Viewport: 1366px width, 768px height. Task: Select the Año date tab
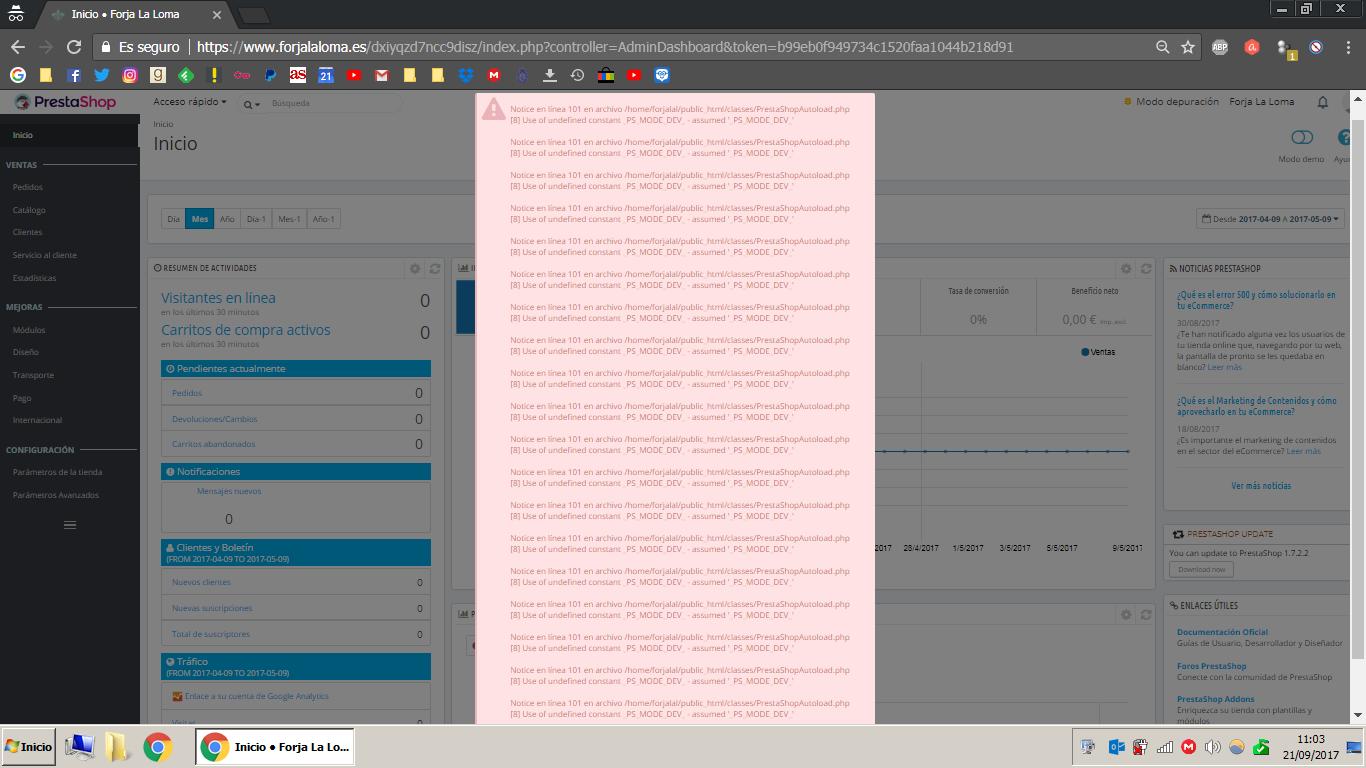227,219
